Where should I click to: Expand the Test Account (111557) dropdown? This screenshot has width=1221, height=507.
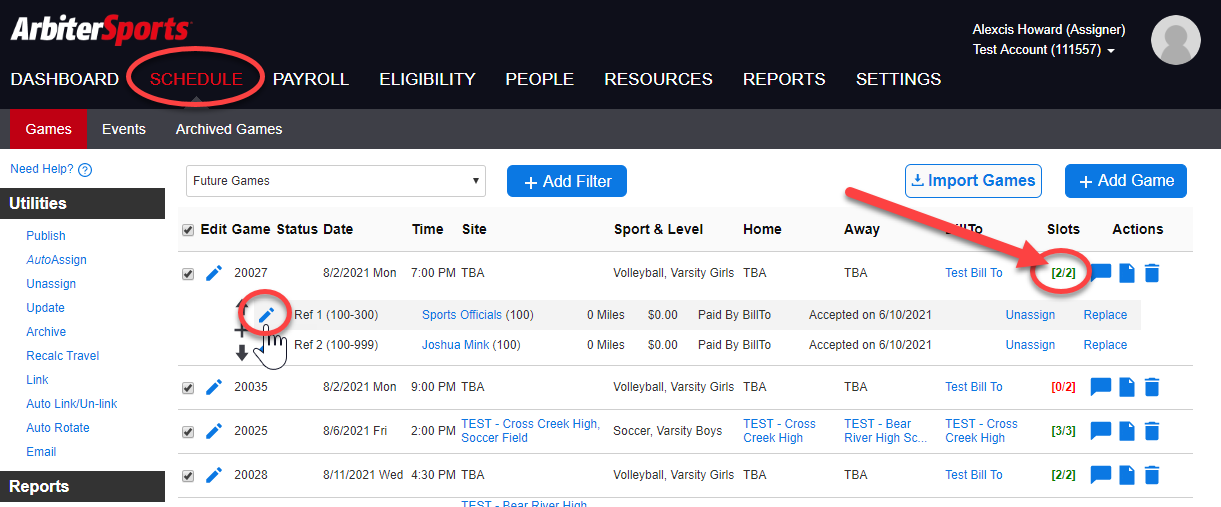[1044, 50]
